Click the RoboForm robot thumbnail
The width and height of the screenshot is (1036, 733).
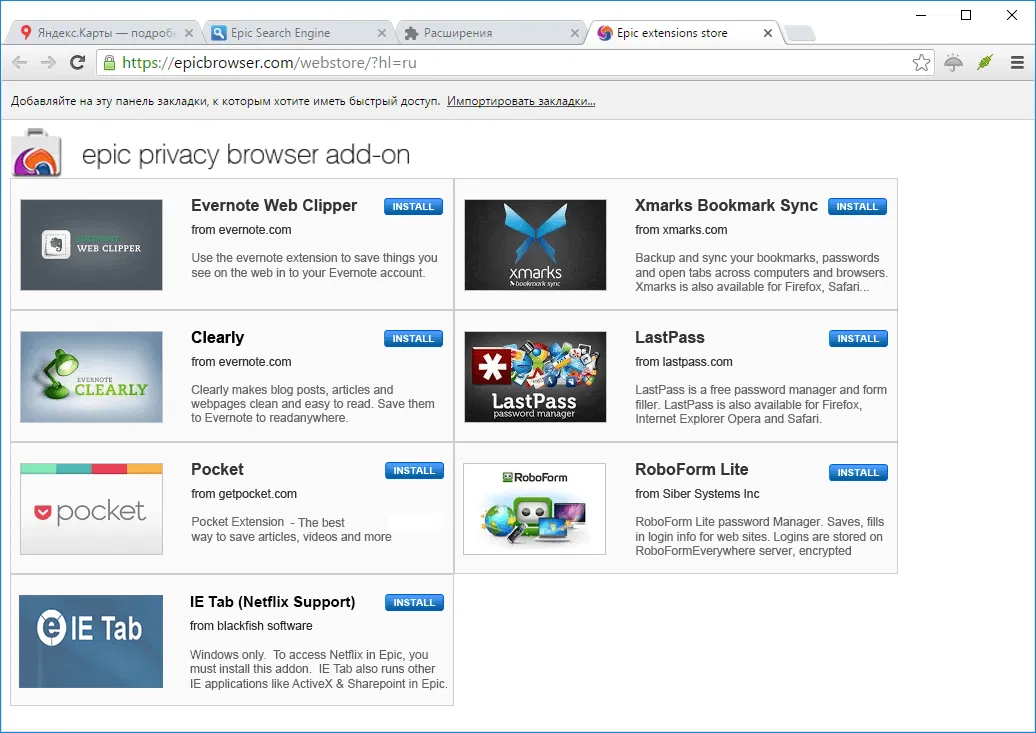pyautogui.click(x=535, y=509)
